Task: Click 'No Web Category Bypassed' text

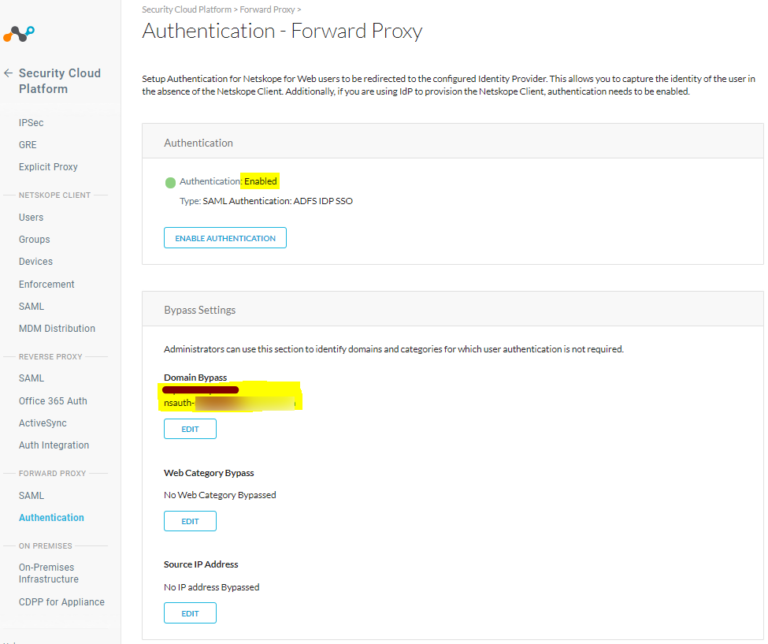Action: click(x=220, y=495)
